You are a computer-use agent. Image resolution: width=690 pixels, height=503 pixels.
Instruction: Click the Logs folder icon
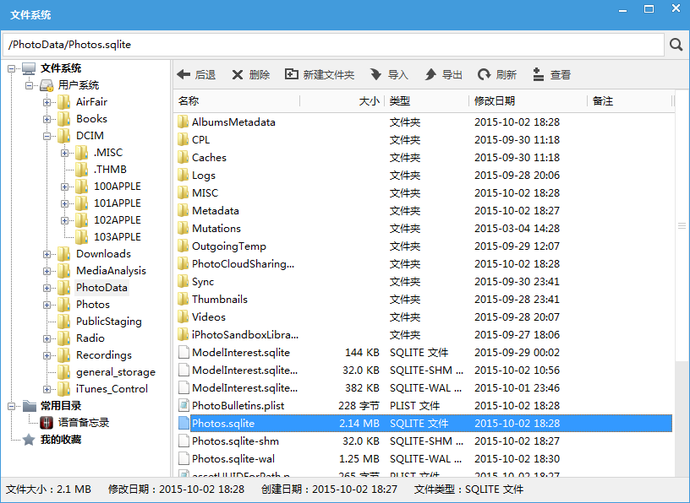point(183,175)
